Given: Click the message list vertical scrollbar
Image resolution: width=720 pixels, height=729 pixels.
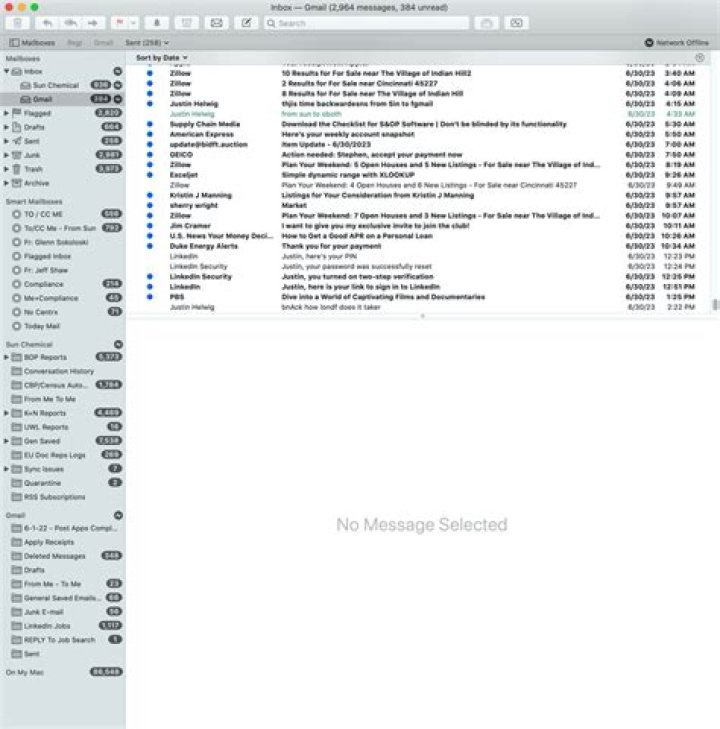Looking at the screenshot, I should coord(715,305).
